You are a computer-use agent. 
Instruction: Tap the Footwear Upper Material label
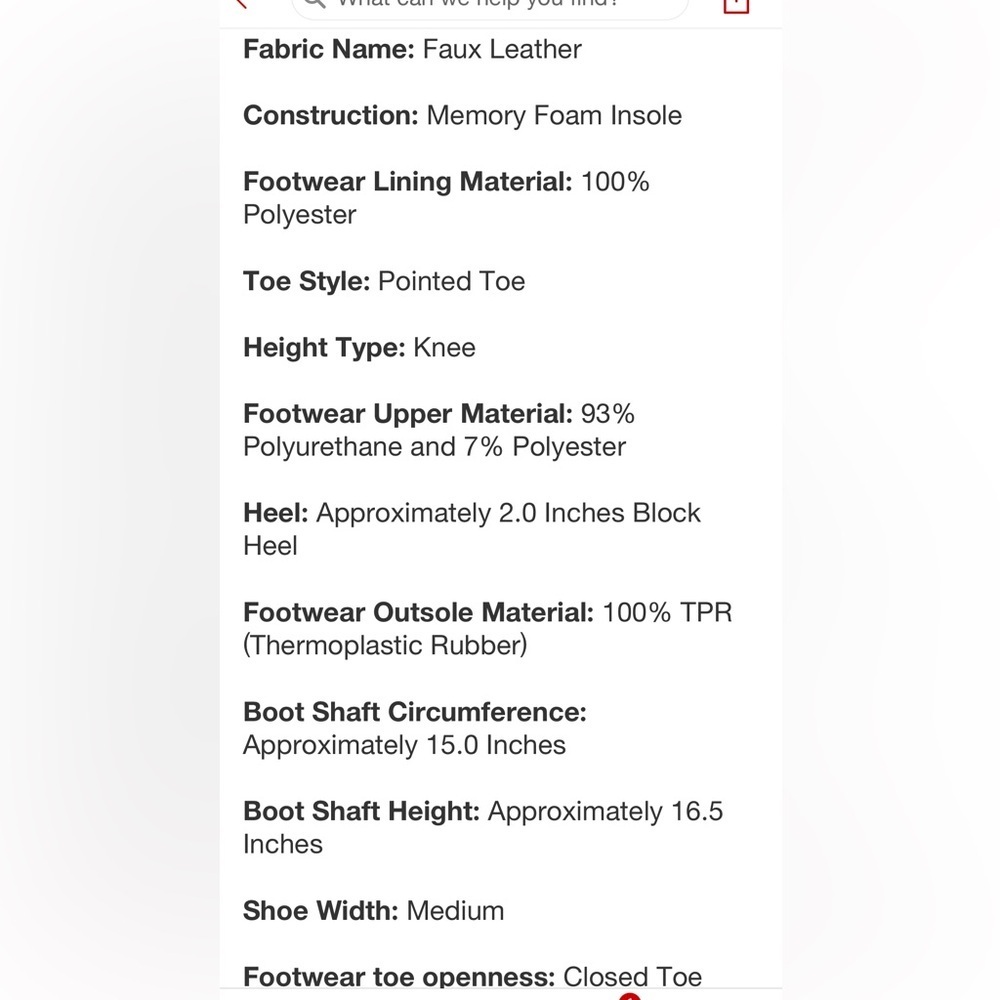click(408, 414)
